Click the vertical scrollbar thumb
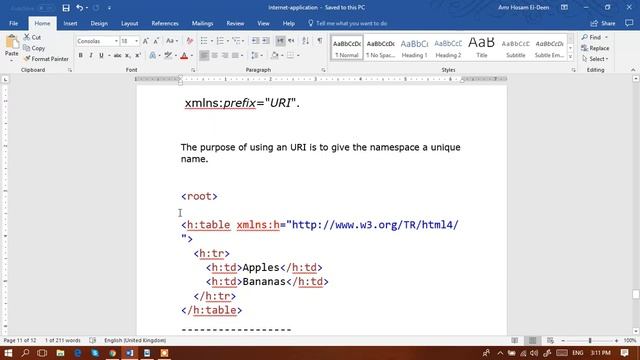 tap(636, 294)
